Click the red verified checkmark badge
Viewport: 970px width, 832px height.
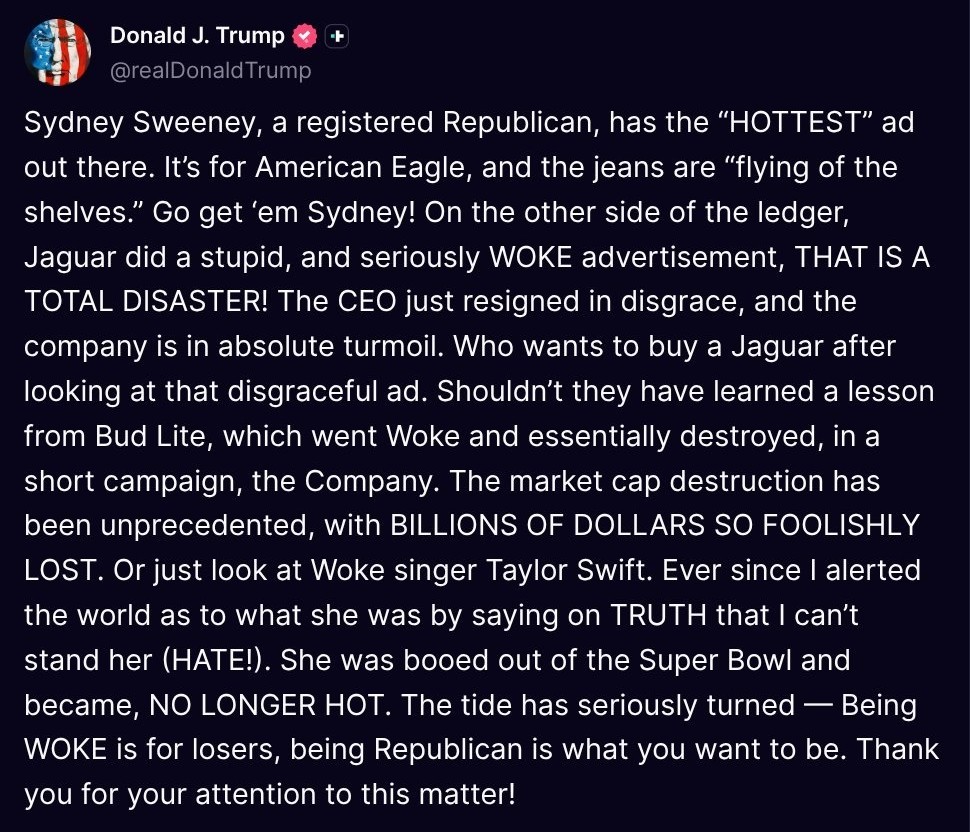304,37
